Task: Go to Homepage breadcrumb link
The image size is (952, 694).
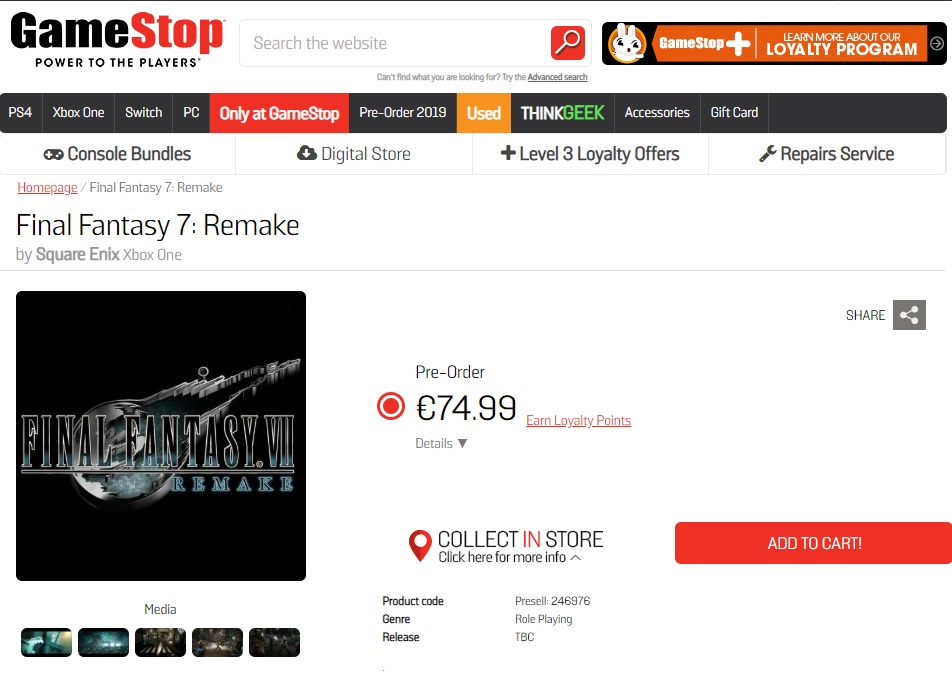Action: click(x=47, y=188)
